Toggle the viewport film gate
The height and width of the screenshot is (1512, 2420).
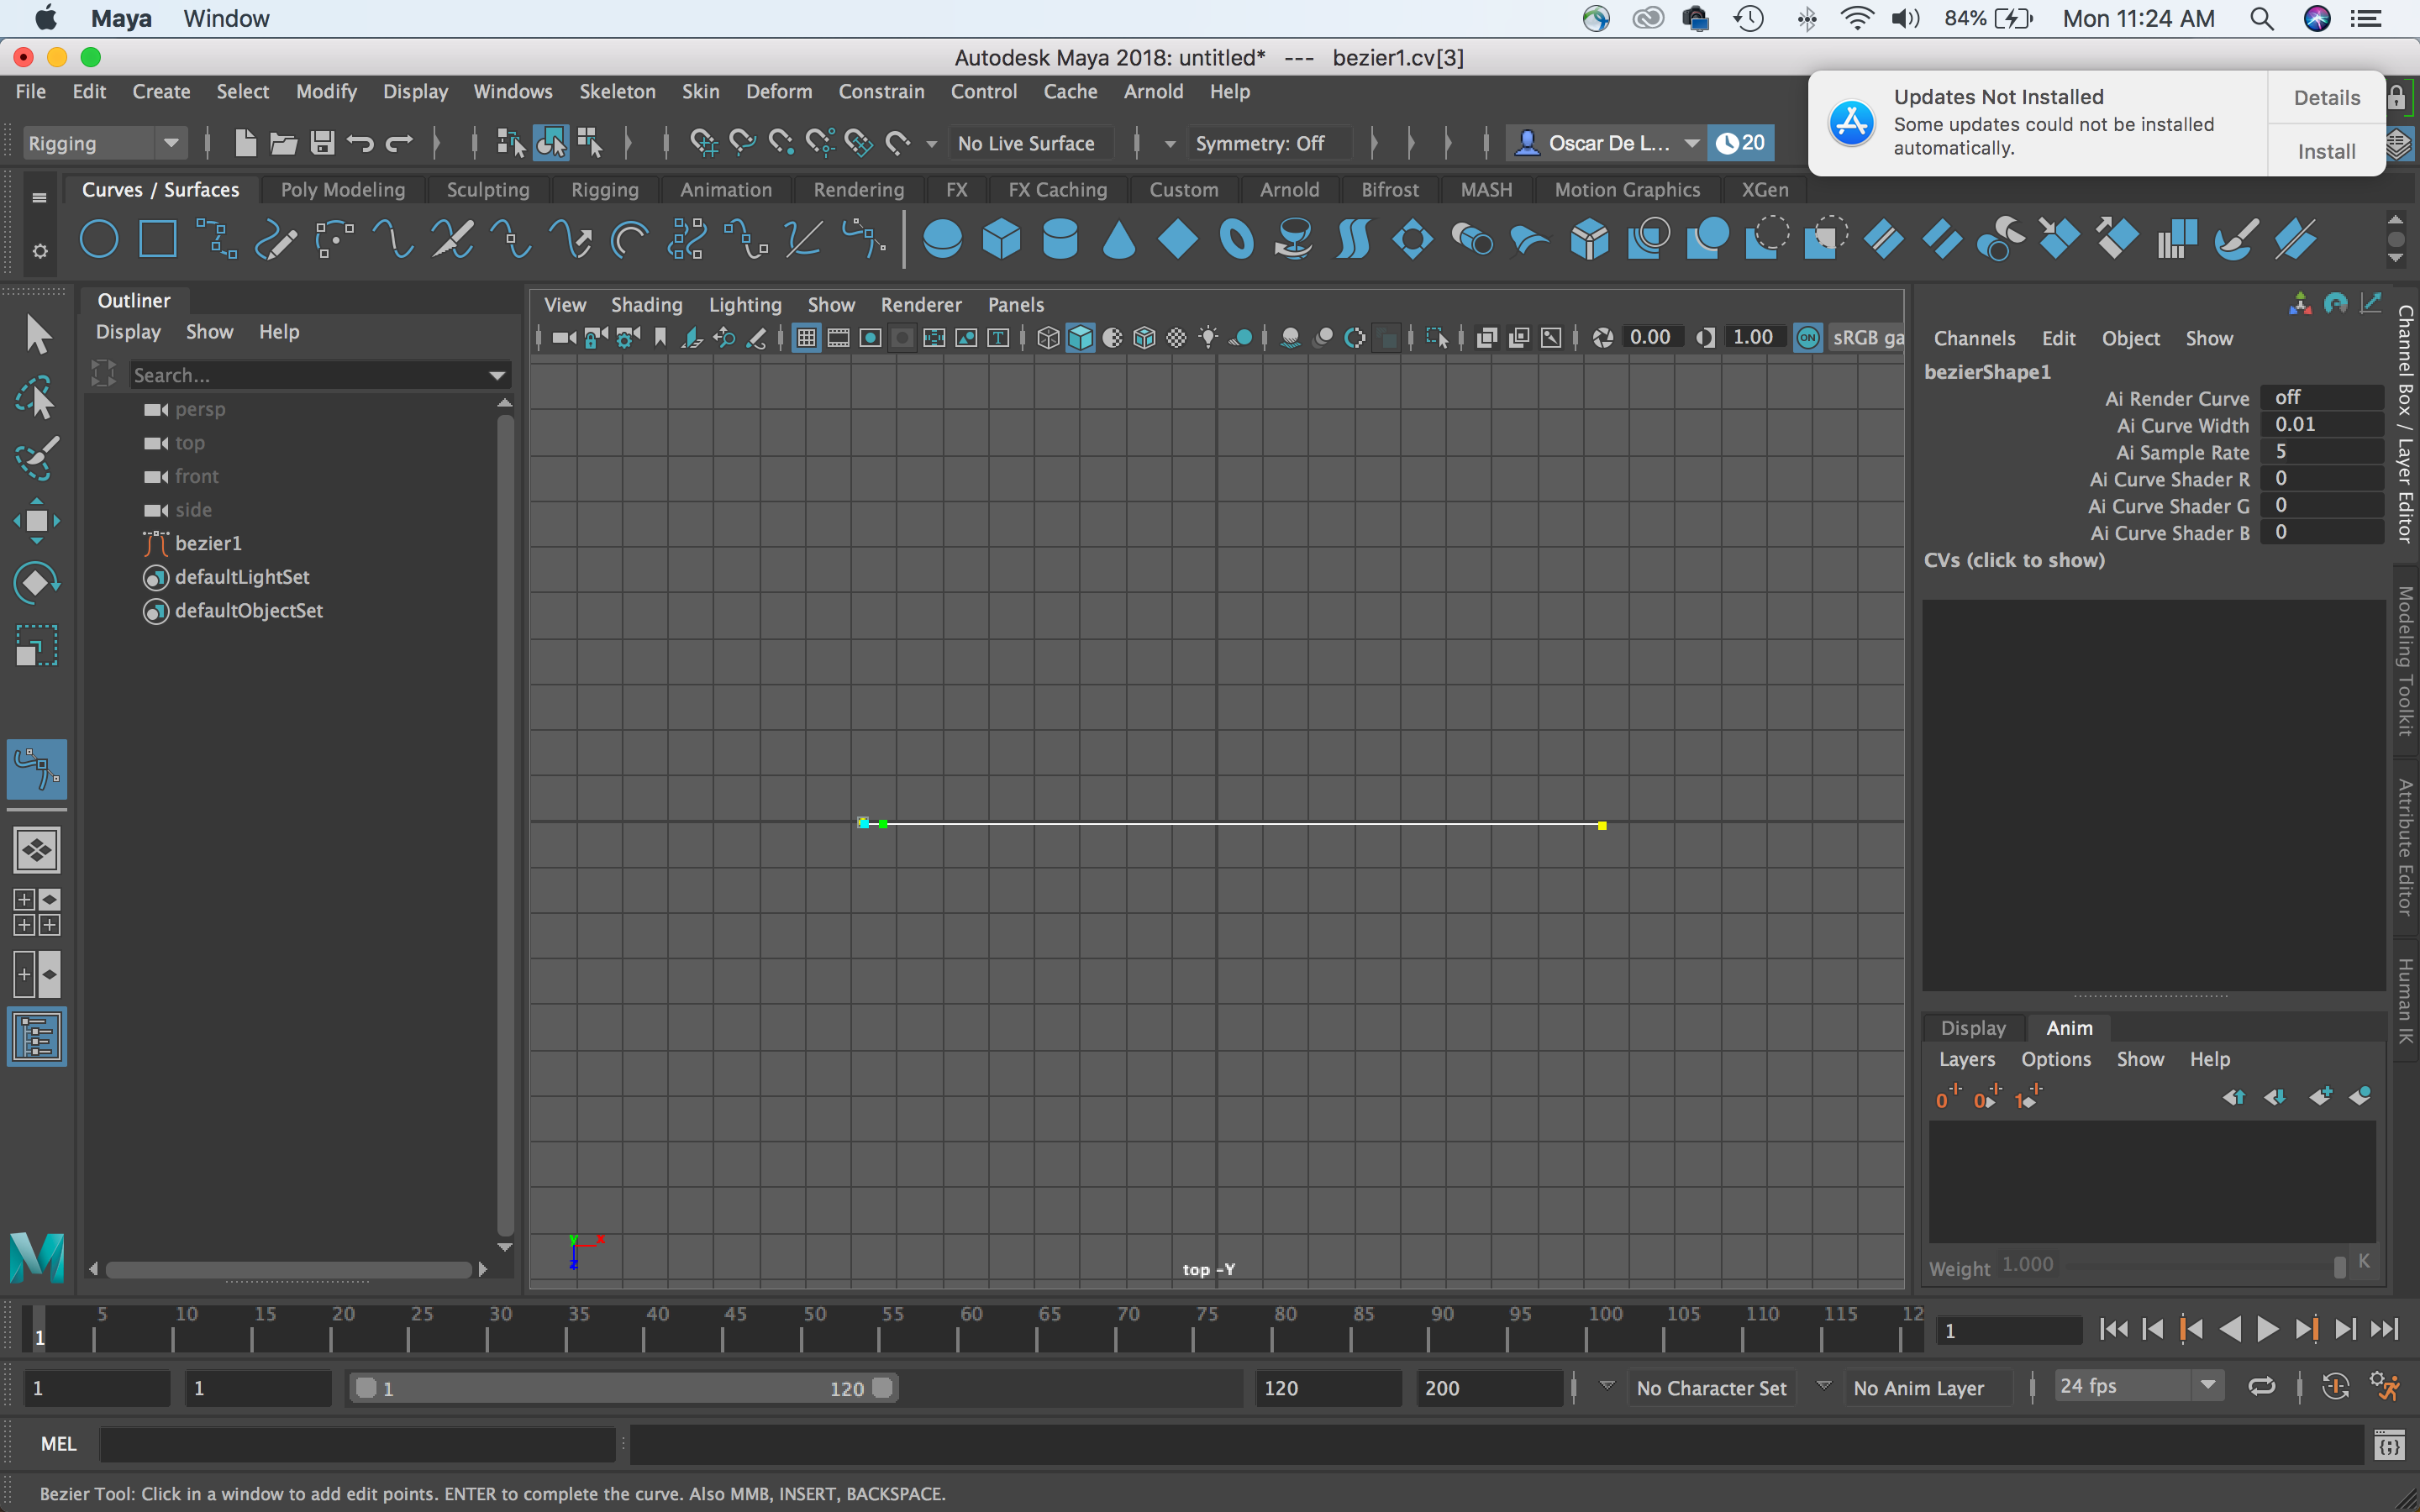(838, 338)
